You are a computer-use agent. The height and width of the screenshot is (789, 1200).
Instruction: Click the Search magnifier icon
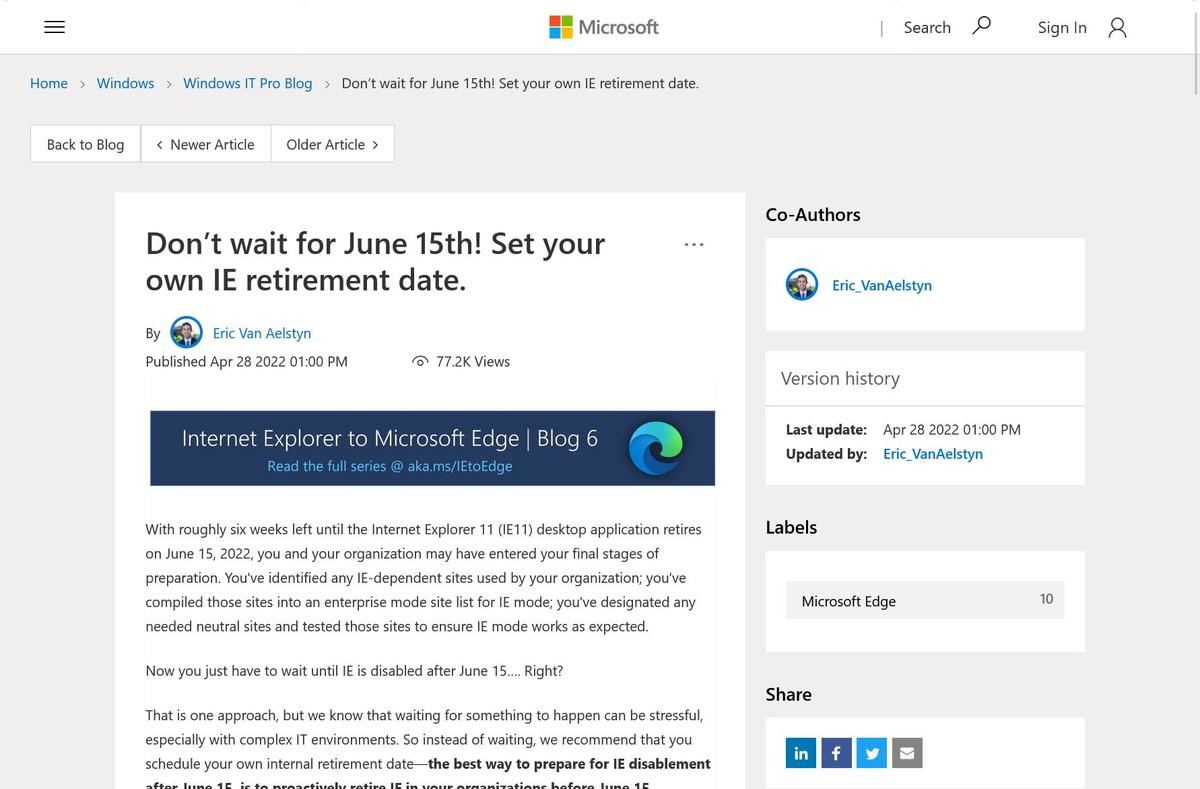pyautogui.click(x=982, y=26)
